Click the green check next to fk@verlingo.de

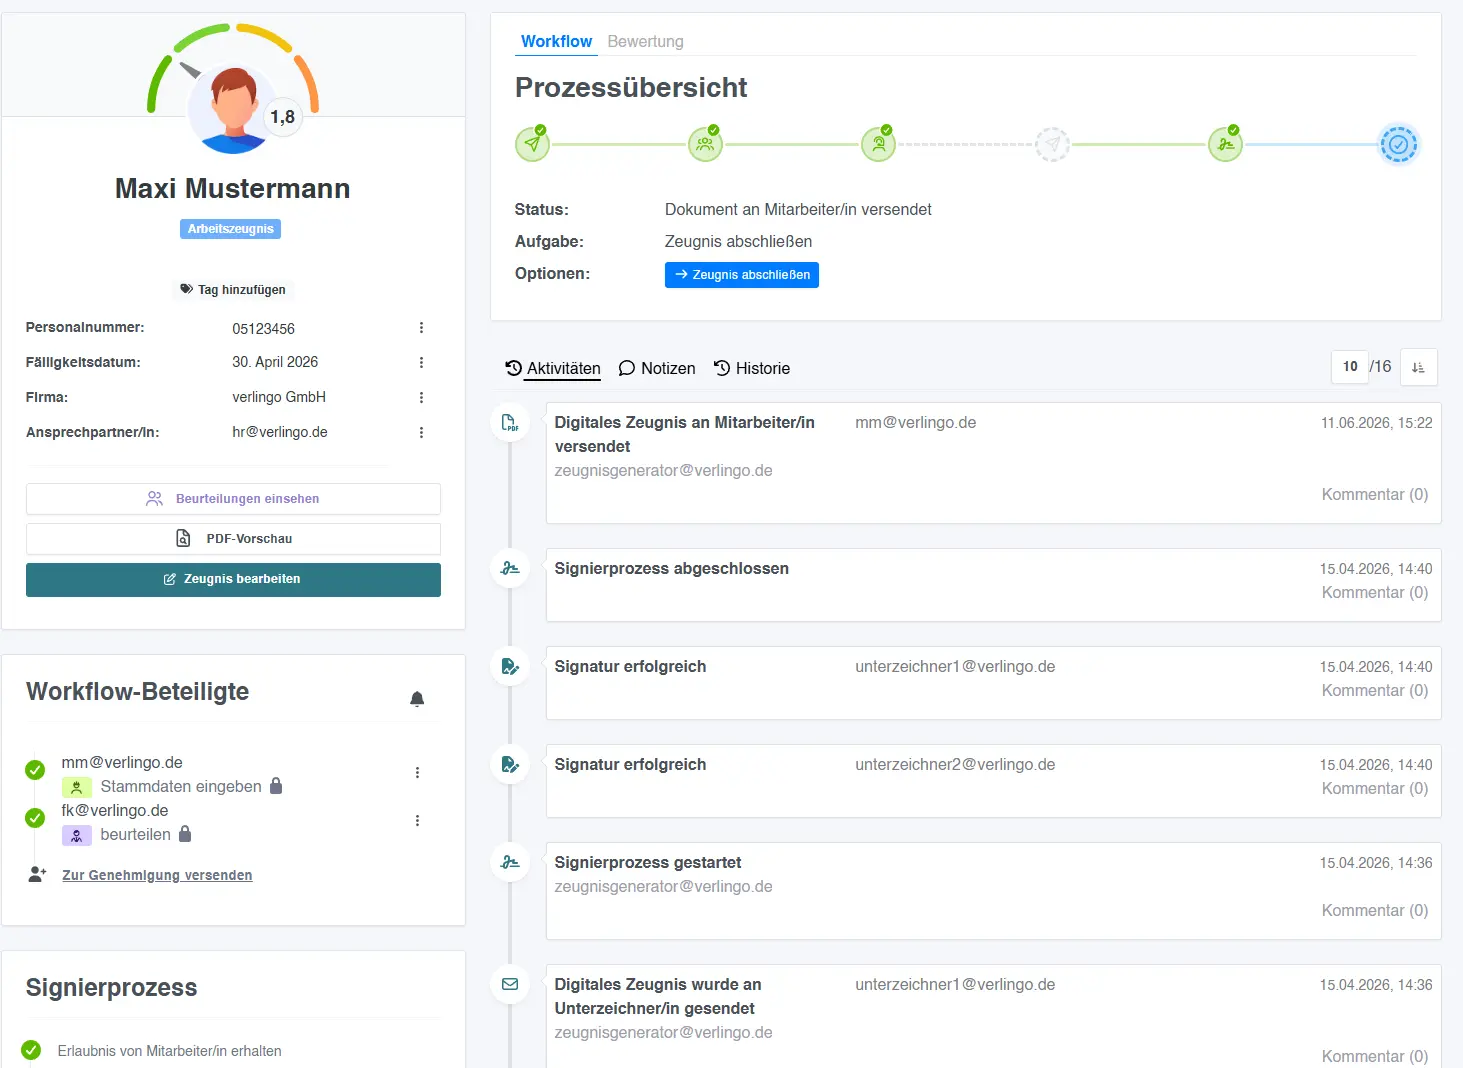point(35,818)
